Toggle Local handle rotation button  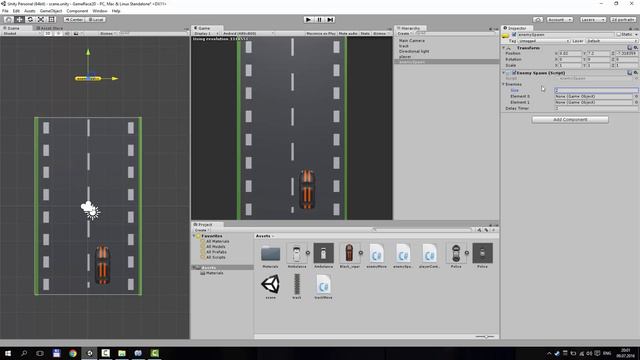pos(96,20)
